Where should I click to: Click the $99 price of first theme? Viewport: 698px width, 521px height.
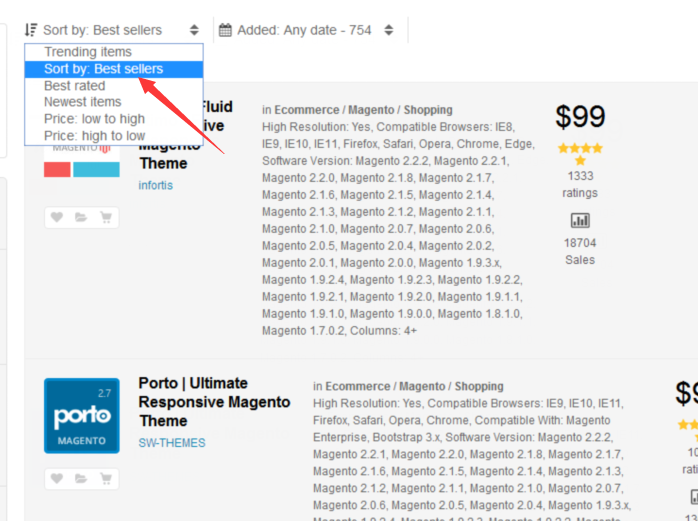580,117
